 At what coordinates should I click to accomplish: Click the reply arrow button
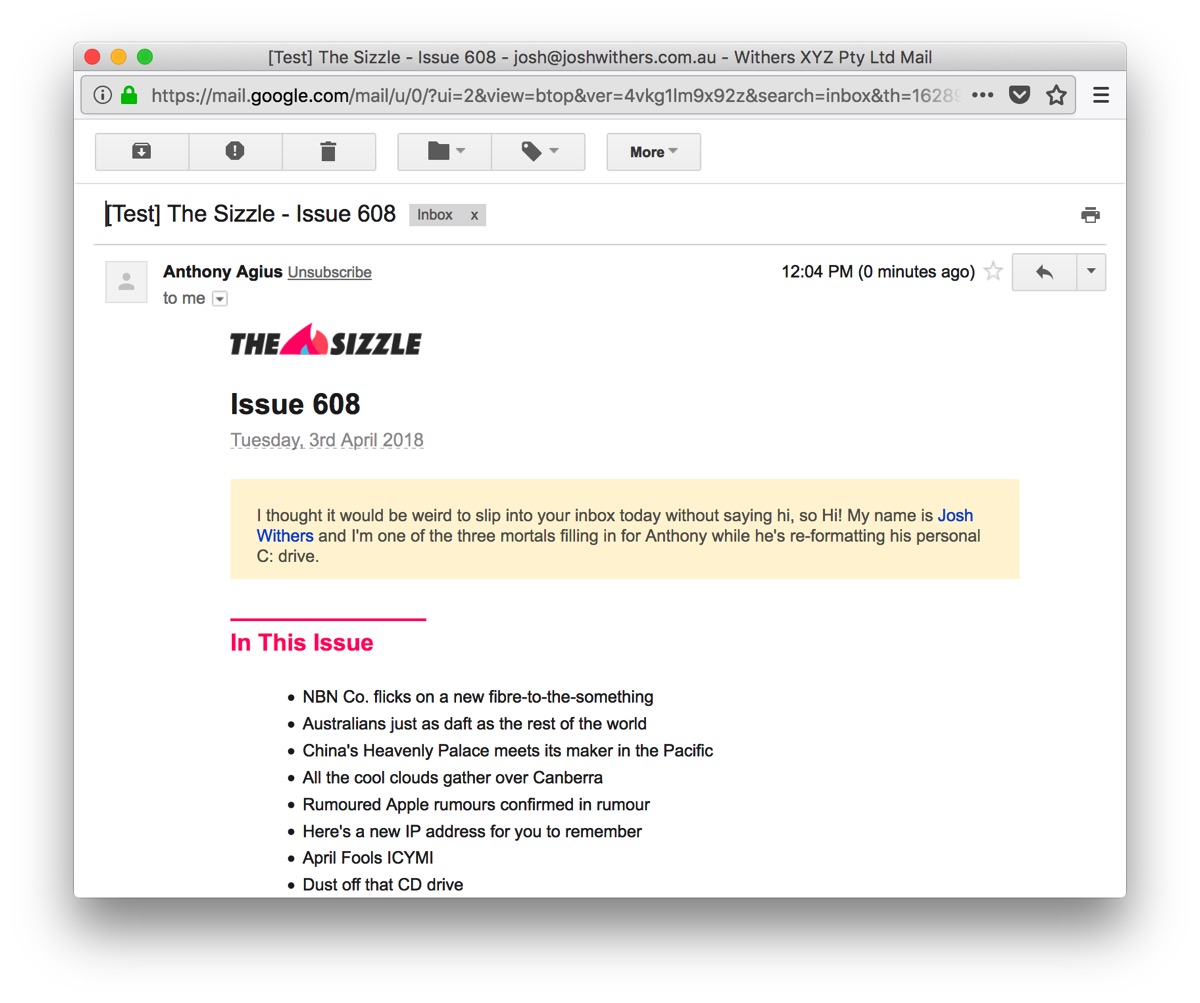coord(1044,272)
